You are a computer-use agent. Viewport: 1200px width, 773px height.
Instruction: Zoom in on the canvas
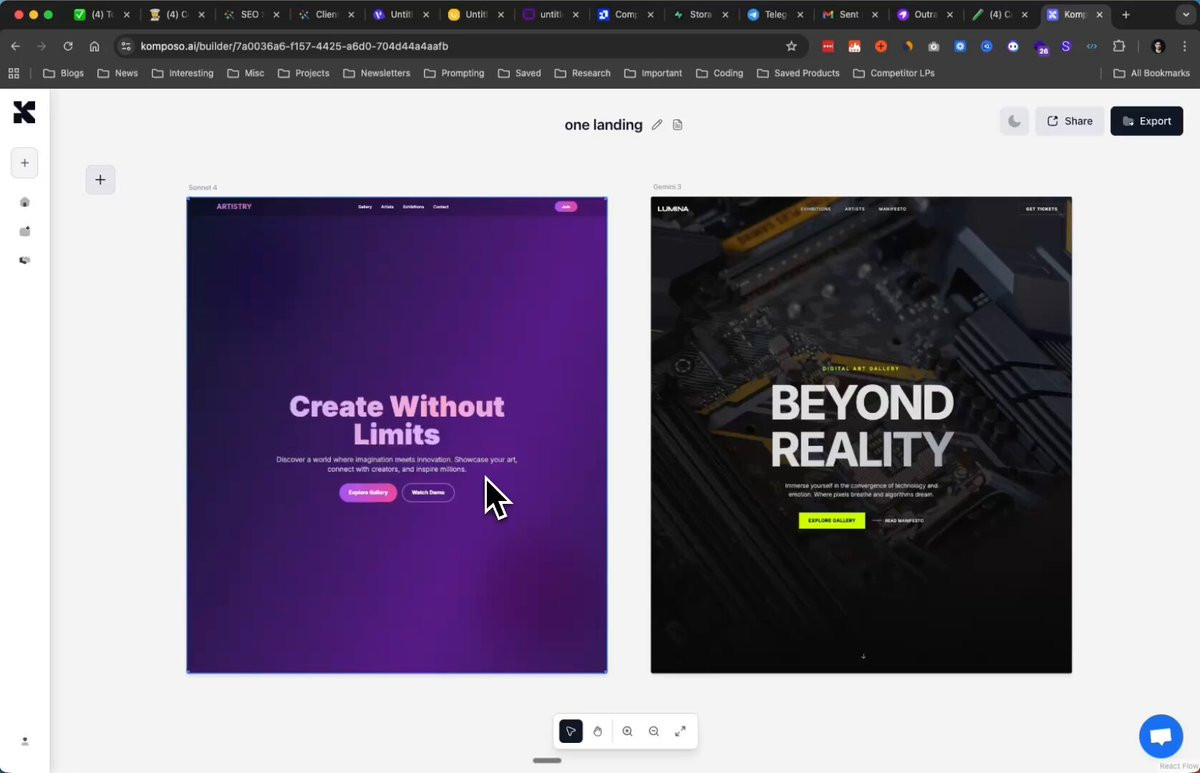[627, 731]
